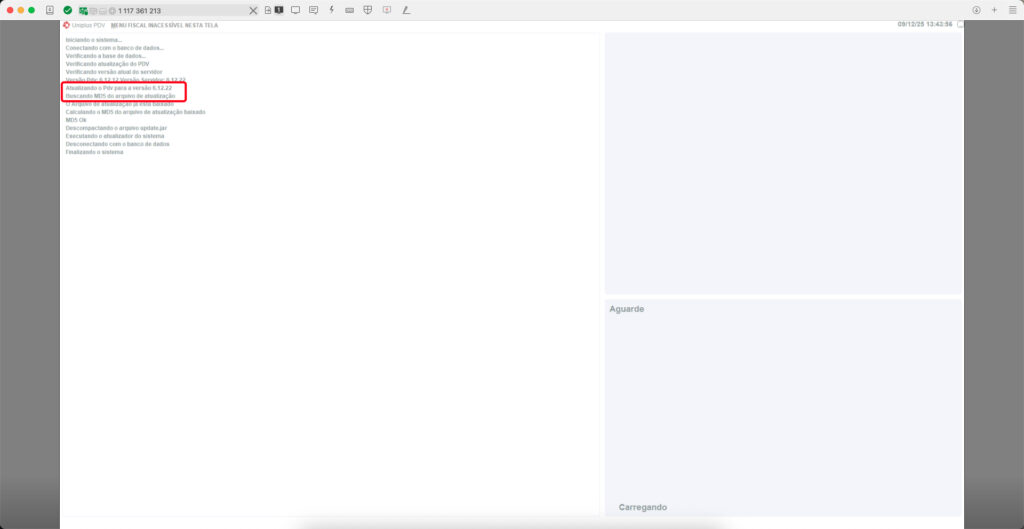Click the MENU FISCAL INACESSÍVEL NESTA TELA label
The width and height of the screenshot is (1024, 529).
(x=164, y=25)
